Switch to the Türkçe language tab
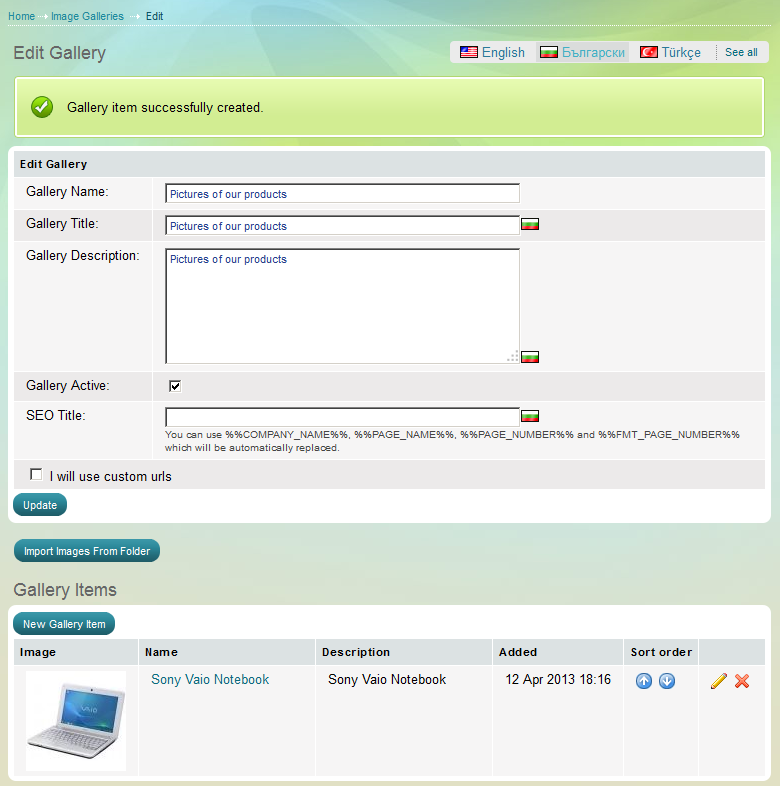780x786 pixels. (670, 52)
